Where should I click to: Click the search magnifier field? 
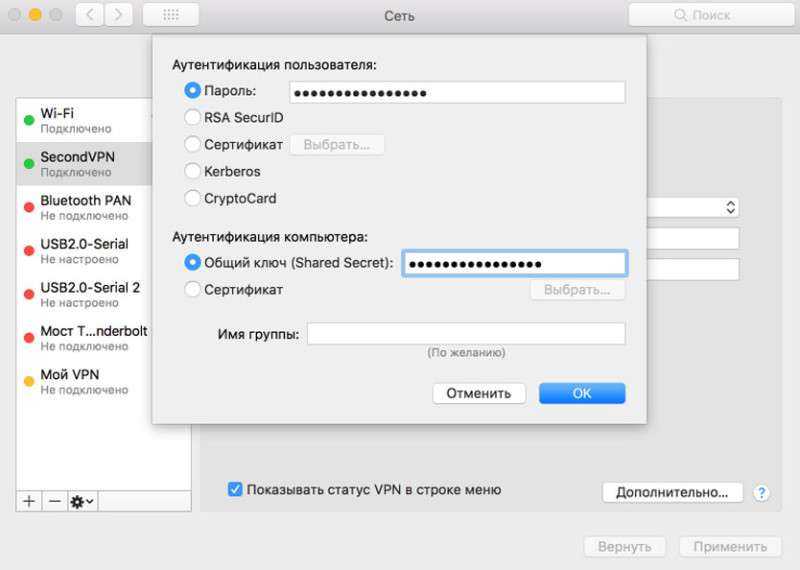point(711,15)
